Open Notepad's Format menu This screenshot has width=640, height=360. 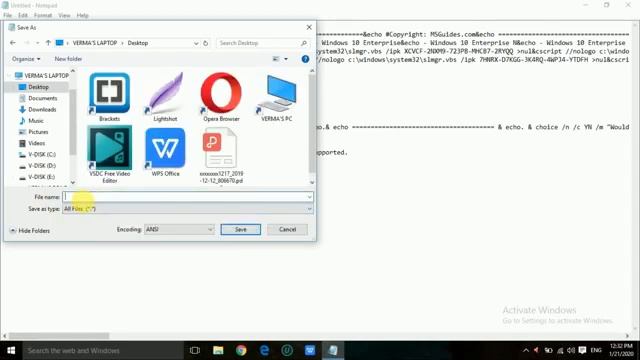coord(43,16)
